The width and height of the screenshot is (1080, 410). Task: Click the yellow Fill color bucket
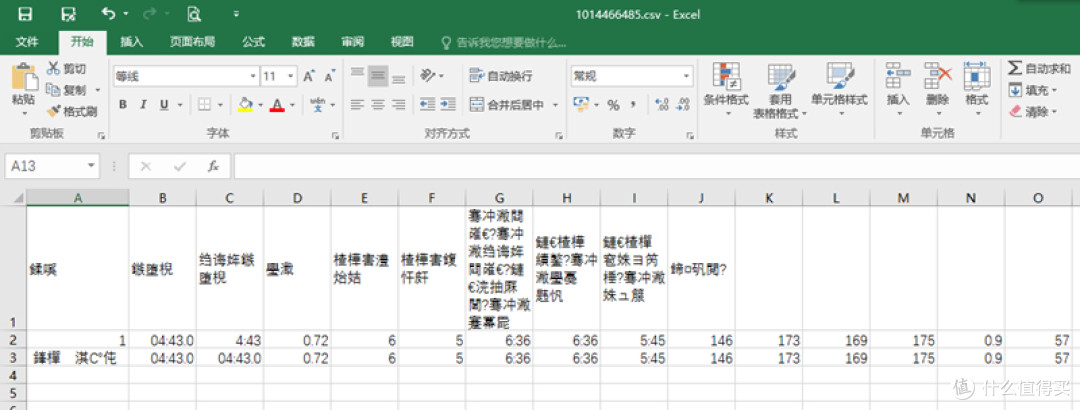click(245, 105)
